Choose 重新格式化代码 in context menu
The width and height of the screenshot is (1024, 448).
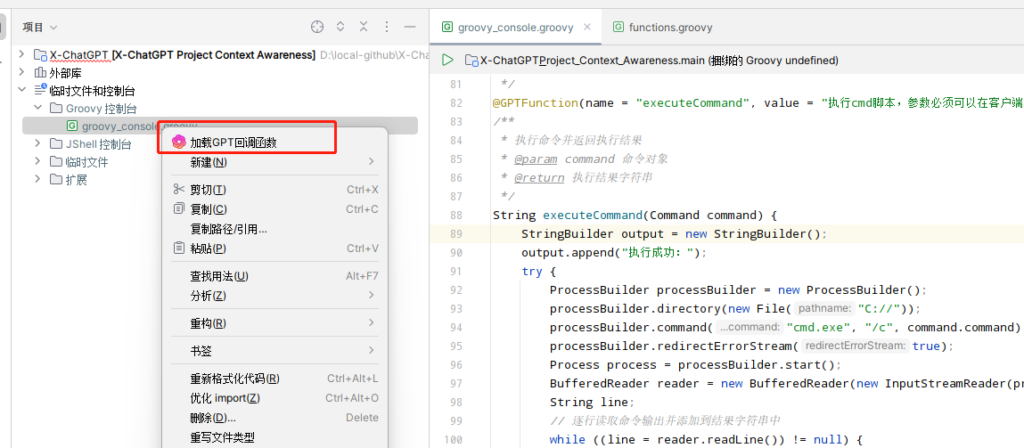click(x=234, y=379)
